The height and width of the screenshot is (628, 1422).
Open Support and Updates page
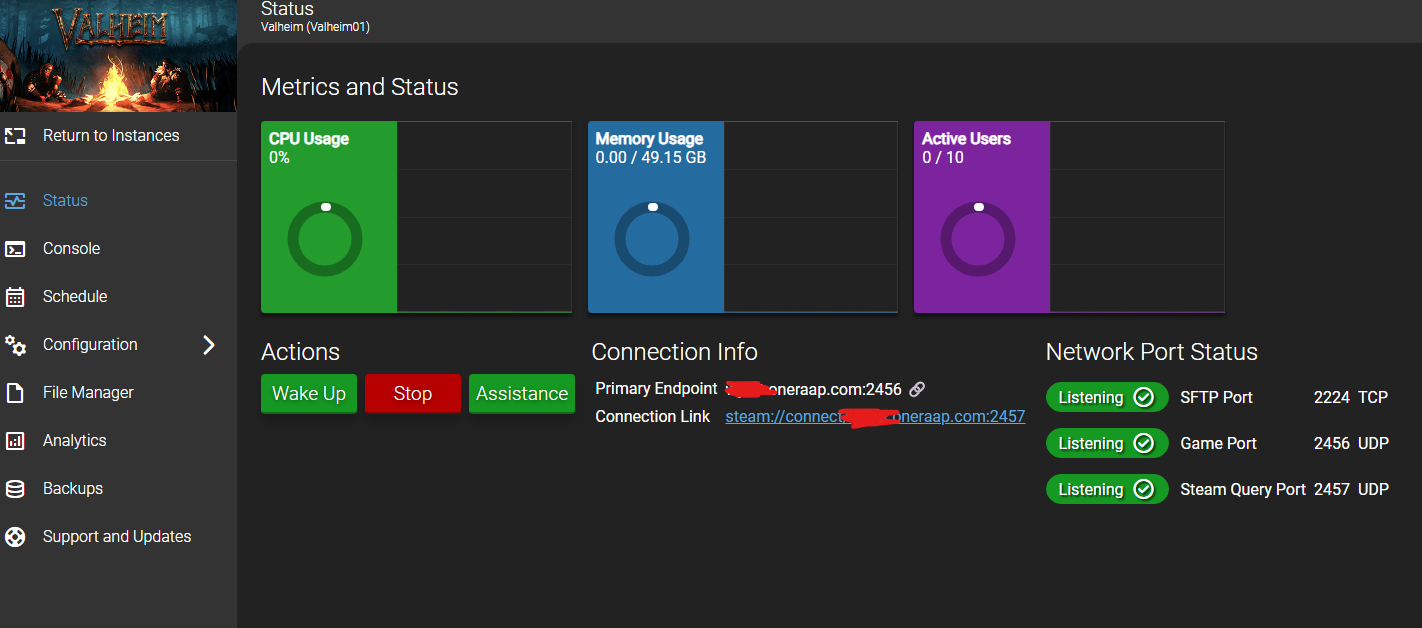[118, 537]
